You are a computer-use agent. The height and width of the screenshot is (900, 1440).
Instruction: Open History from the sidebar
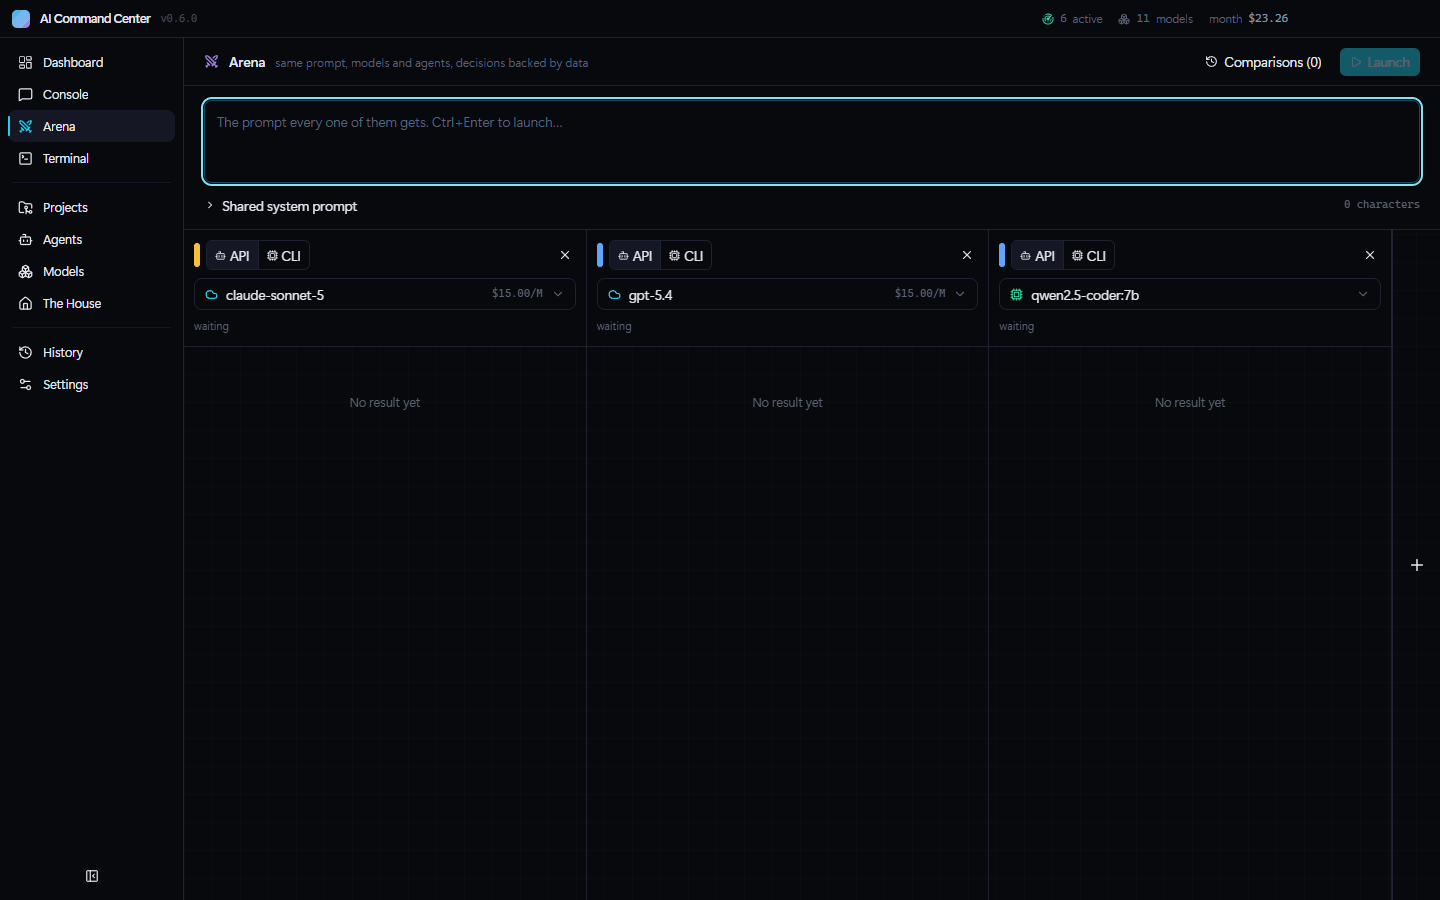click(92, 352)
